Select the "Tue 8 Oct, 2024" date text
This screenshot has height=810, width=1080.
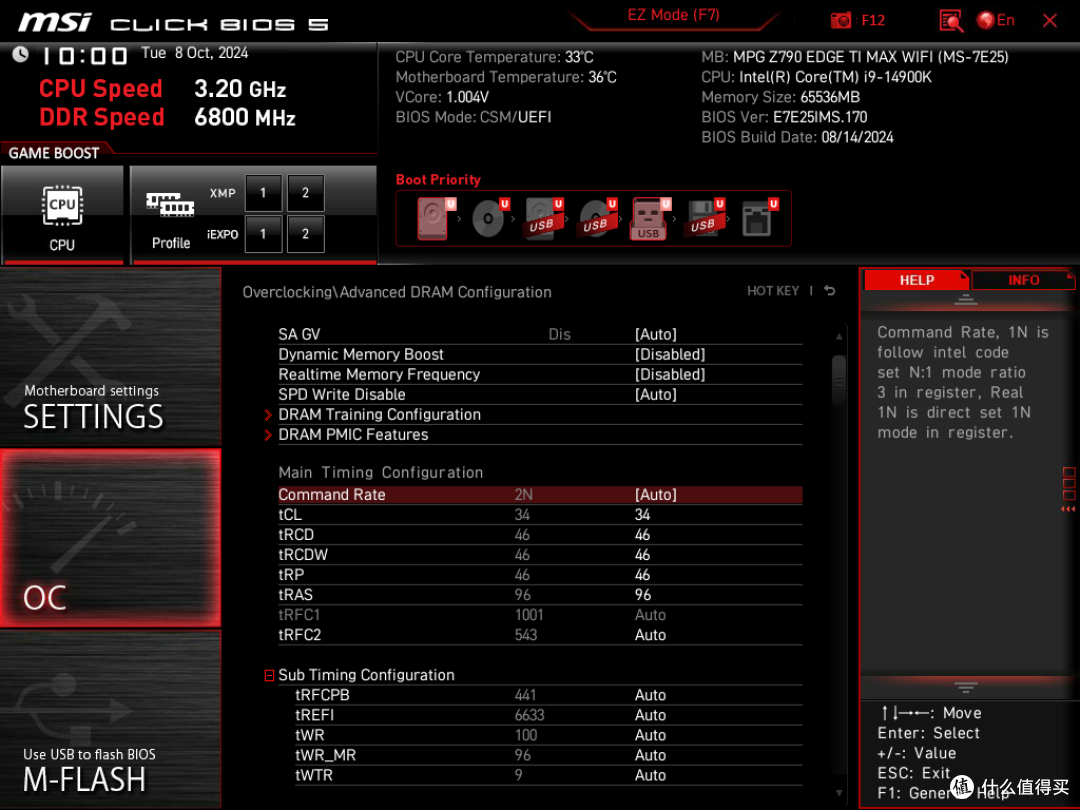point(194,53)
